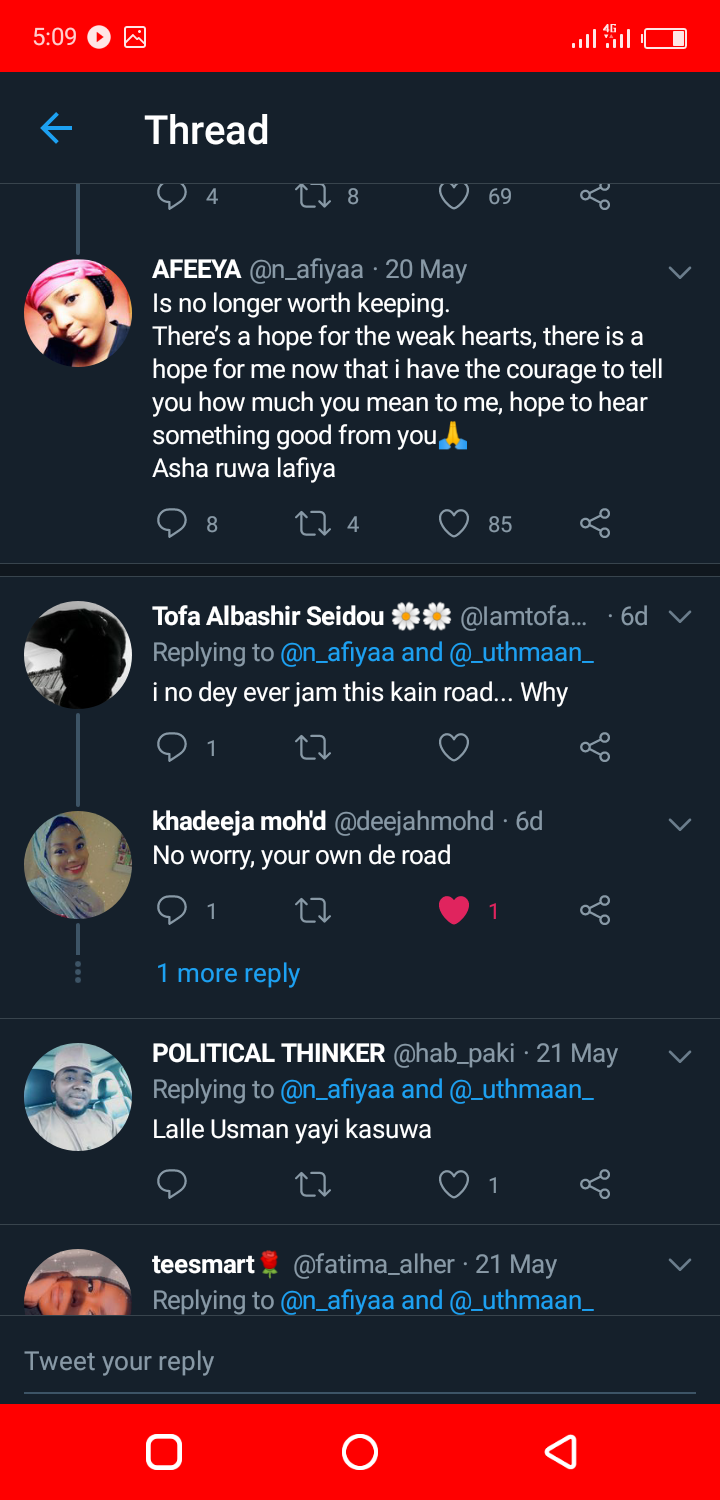Reply to AFEEYA's tweet with comment icon

click(172, 523)
